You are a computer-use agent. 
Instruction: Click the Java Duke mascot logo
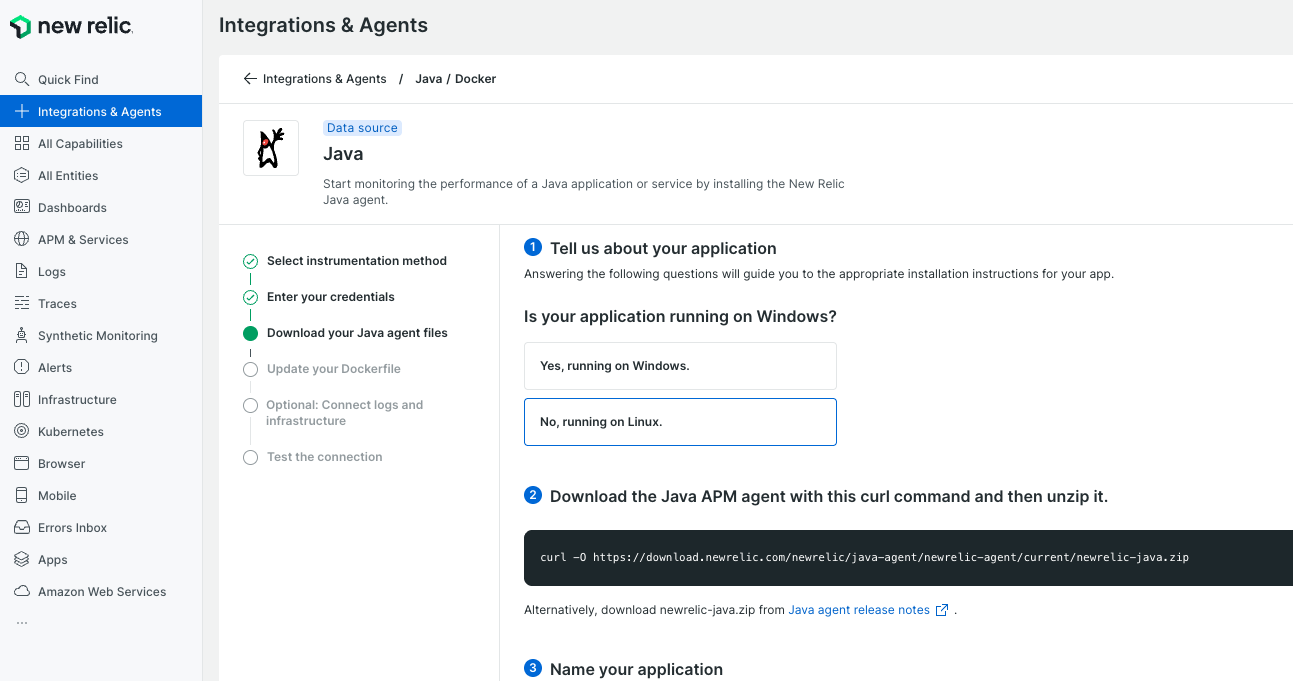tap(271, 148)
